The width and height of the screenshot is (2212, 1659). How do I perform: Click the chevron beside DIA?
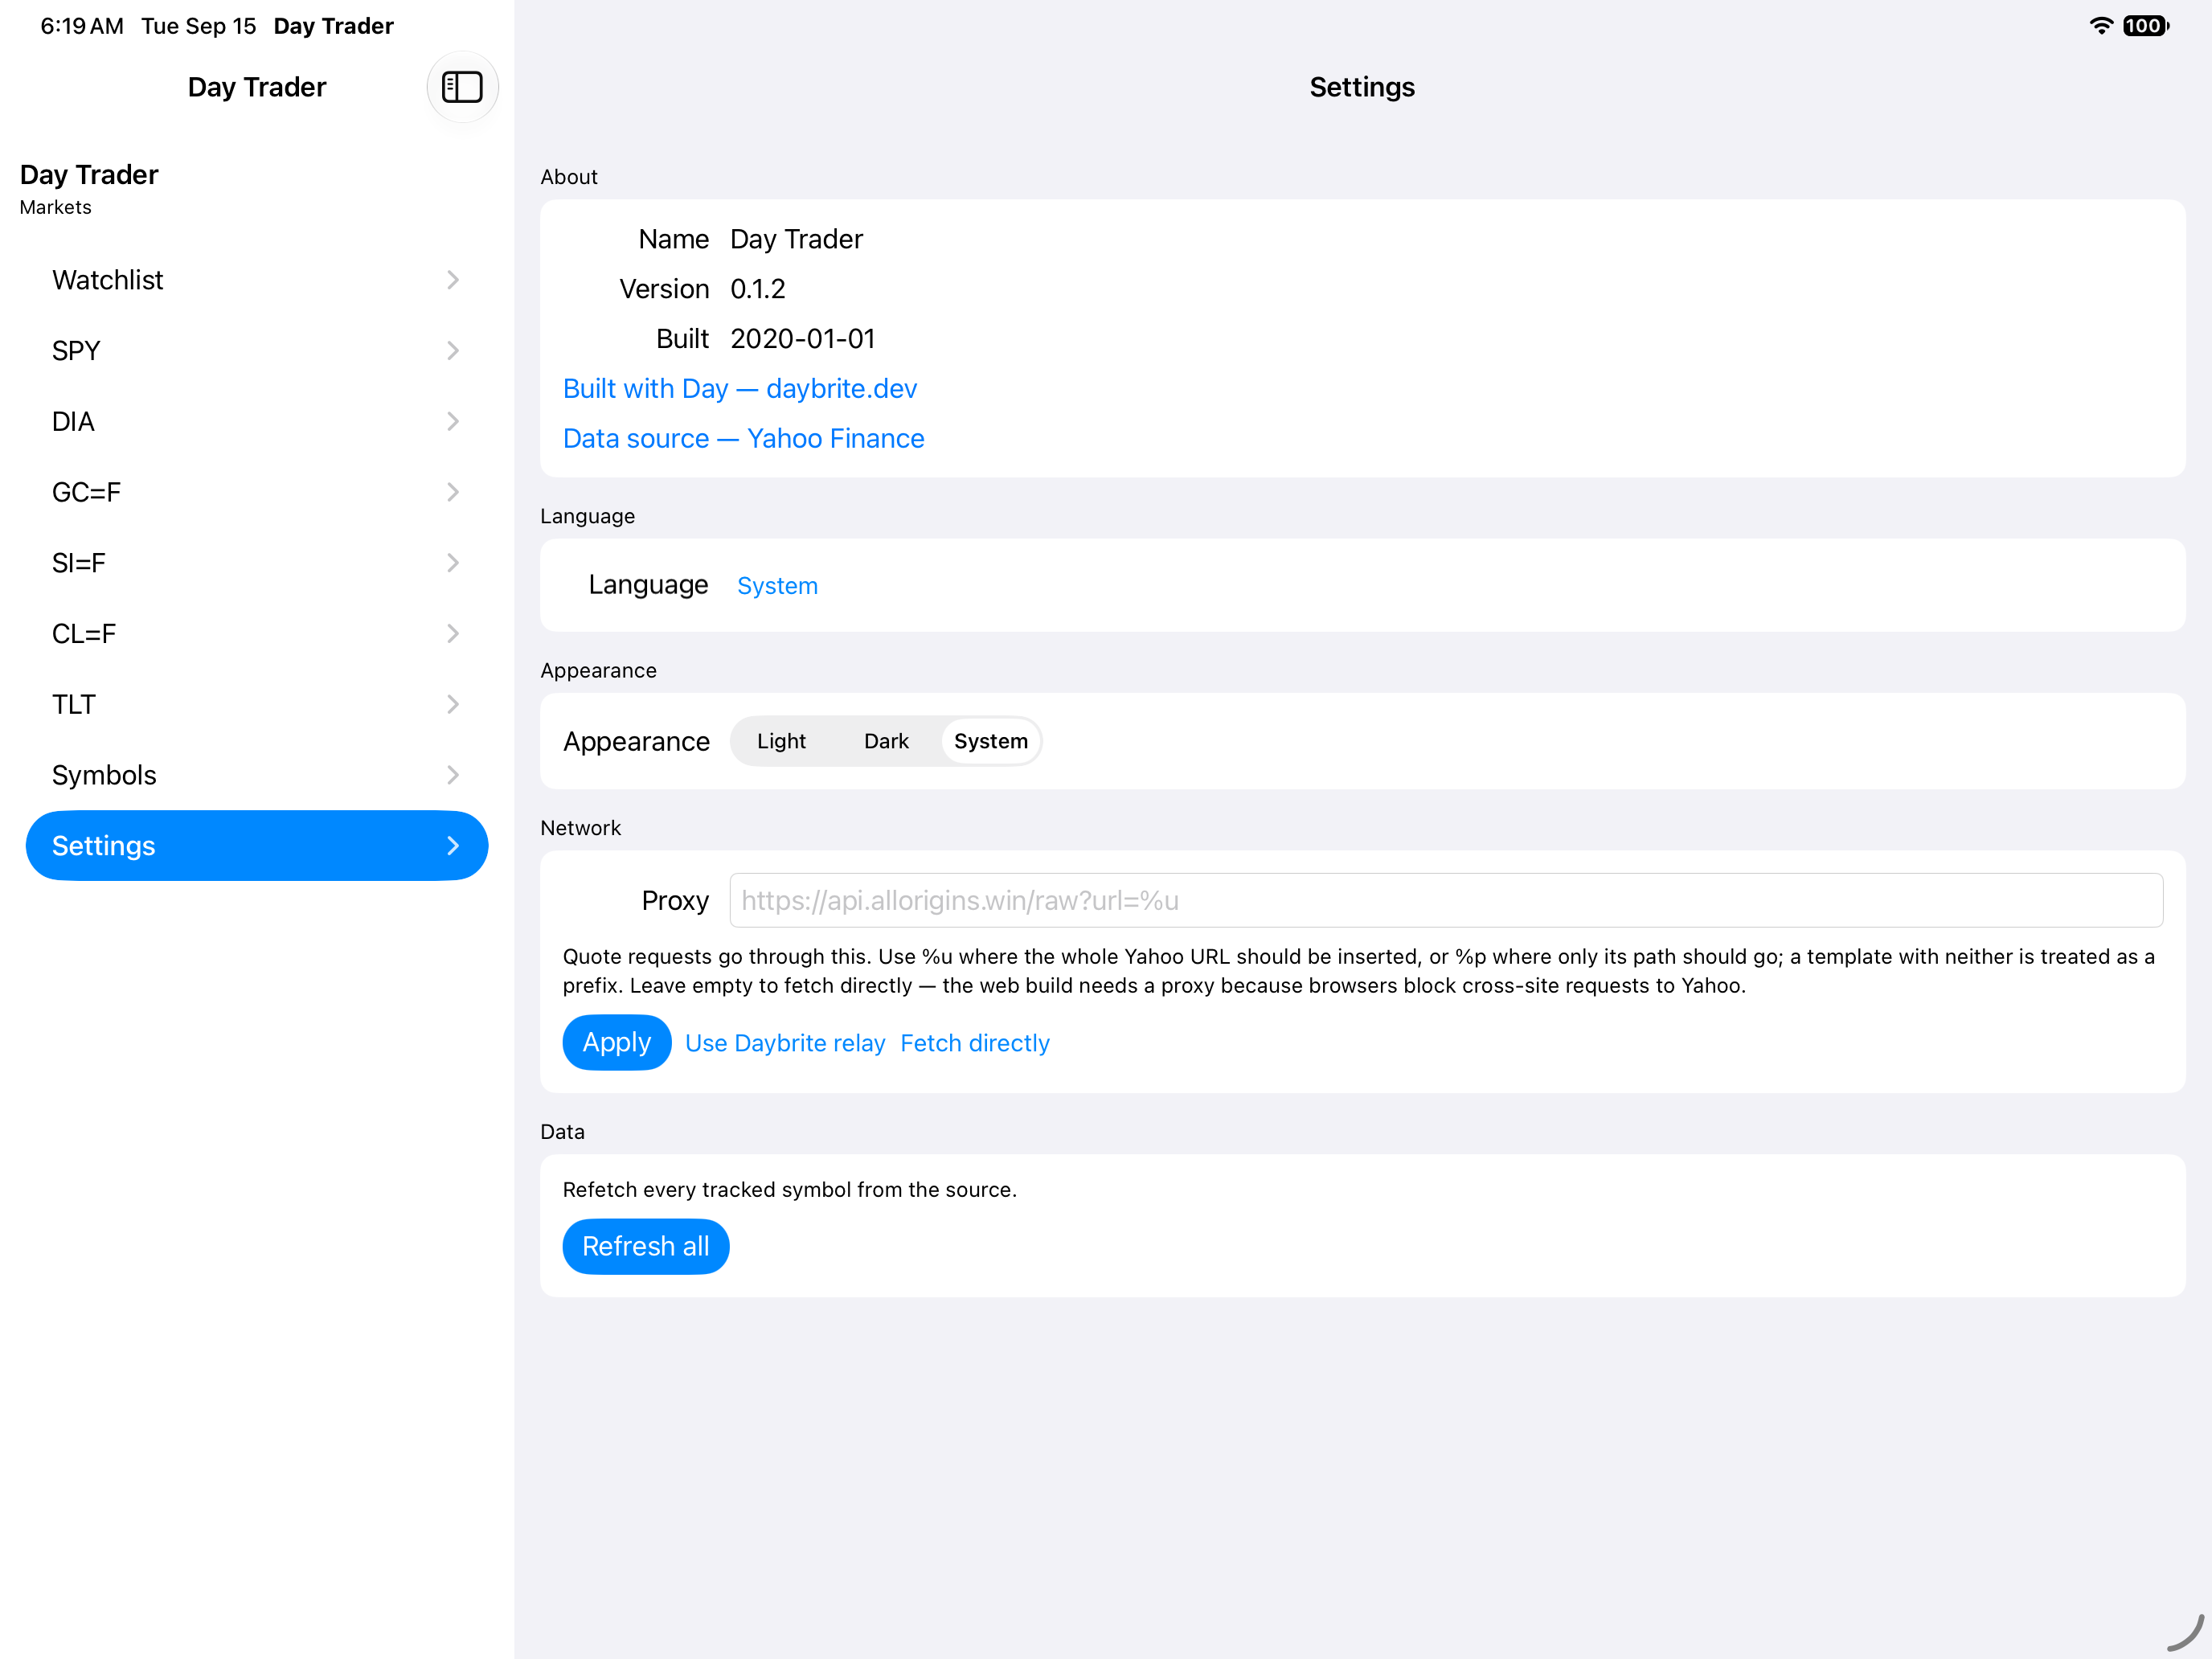(453, 422)
